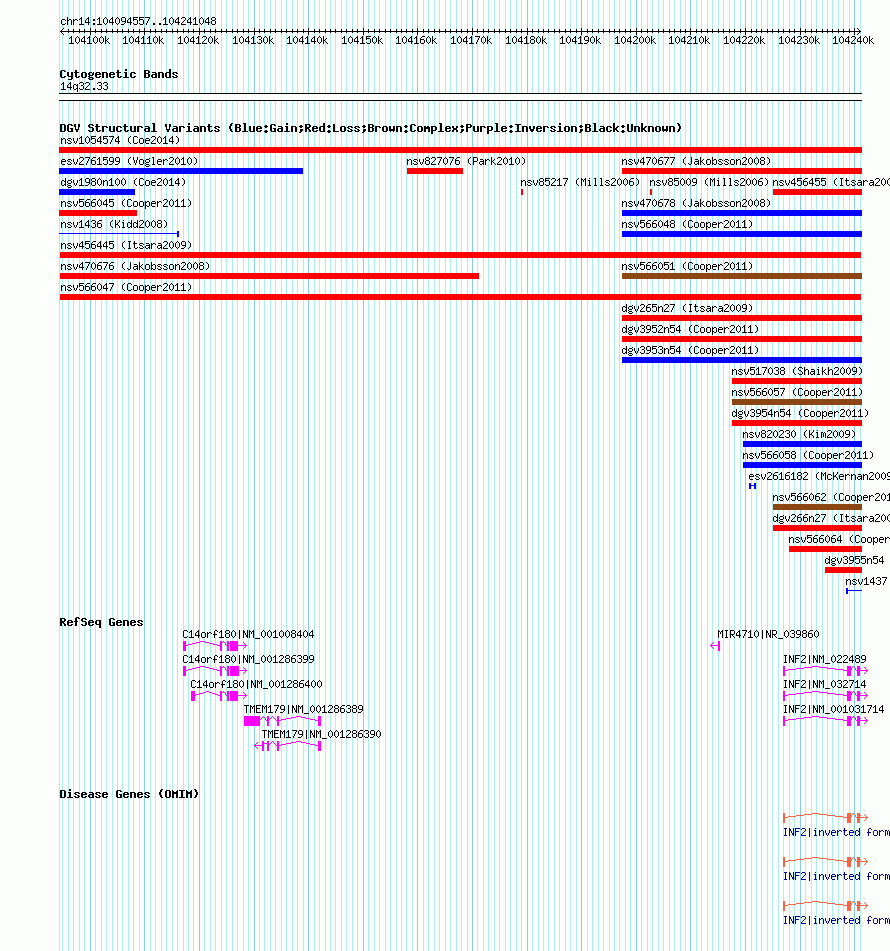Screen dimensions: 890x951
Task: Click the brown bar under nsv566057 (Cooper2011)
Action: coord(797,402)
